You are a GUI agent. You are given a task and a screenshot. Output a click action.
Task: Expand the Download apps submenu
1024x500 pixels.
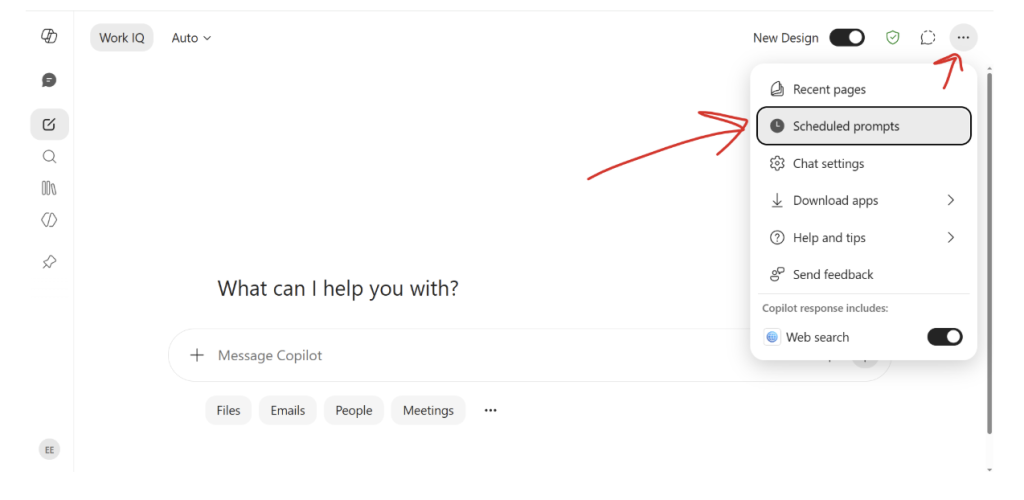(x=863, y=200)
